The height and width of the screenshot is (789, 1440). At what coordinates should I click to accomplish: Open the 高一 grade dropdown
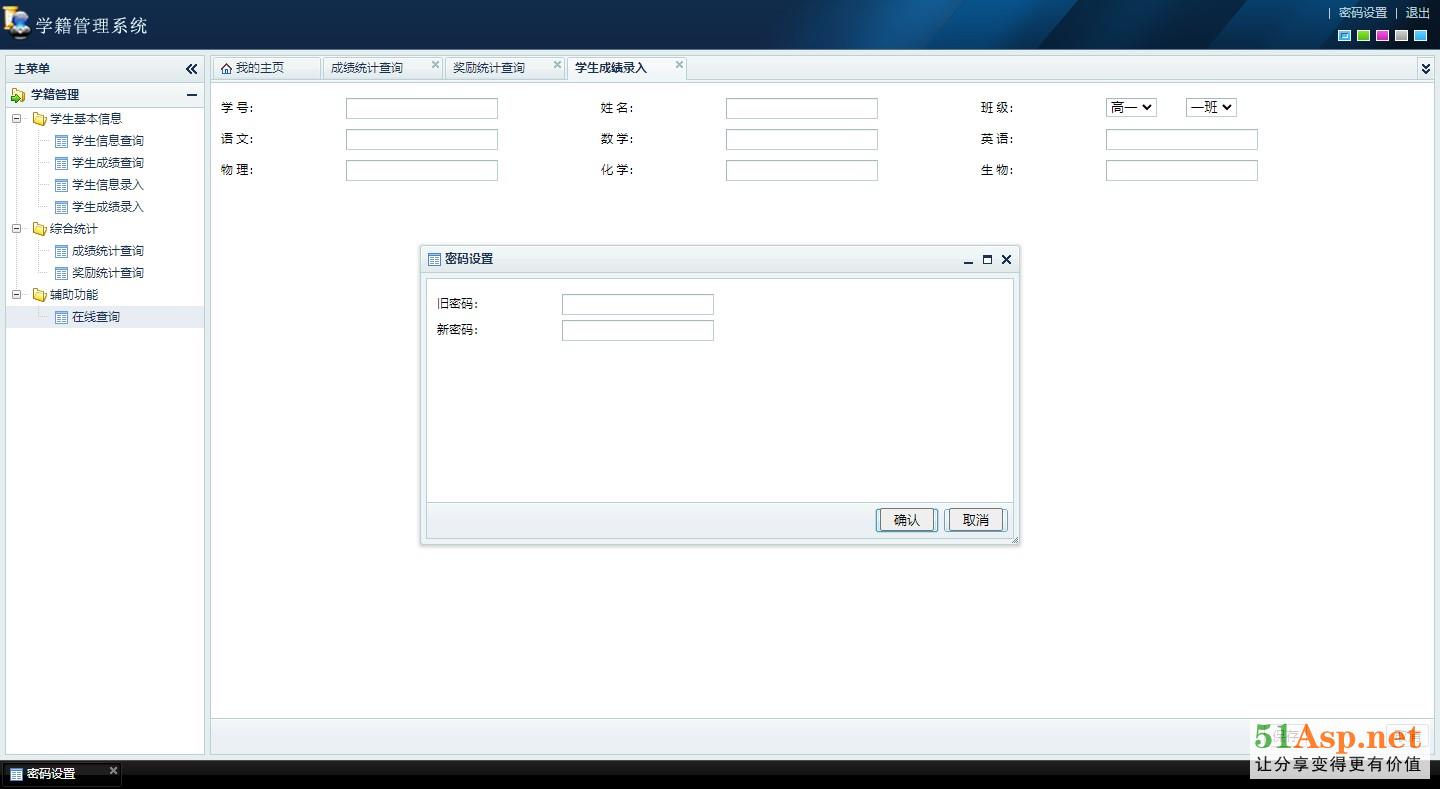[1130, 107]
